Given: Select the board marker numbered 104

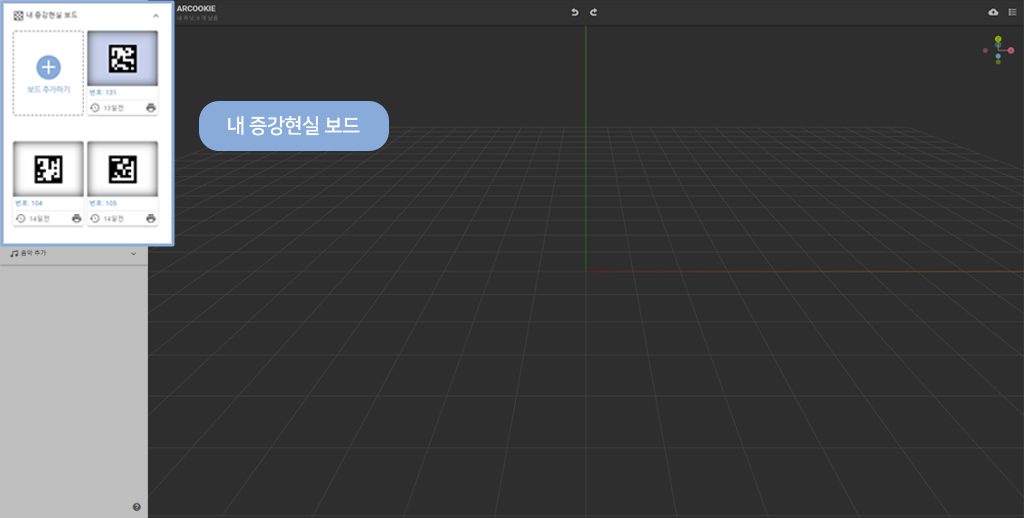Looking at the screenshot, I should pos(48,169).
